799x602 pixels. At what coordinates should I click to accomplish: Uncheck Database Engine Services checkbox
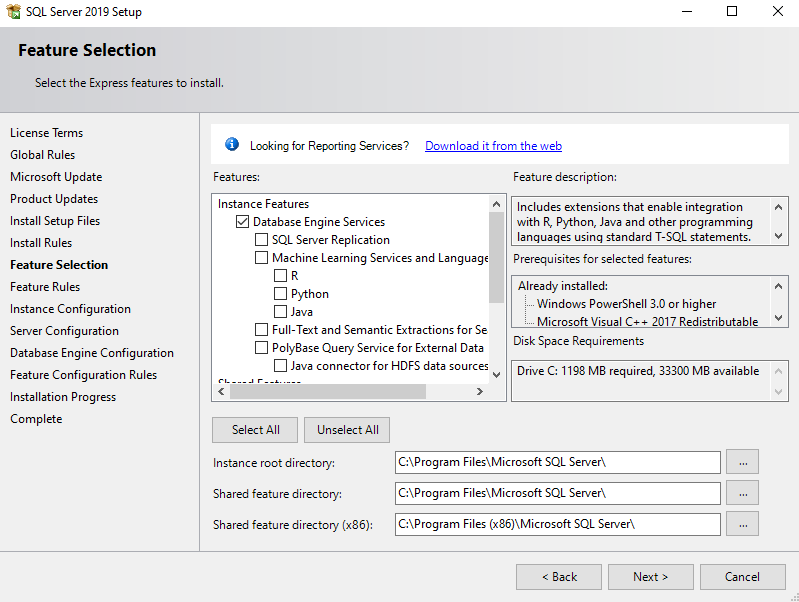pos(243,222)
